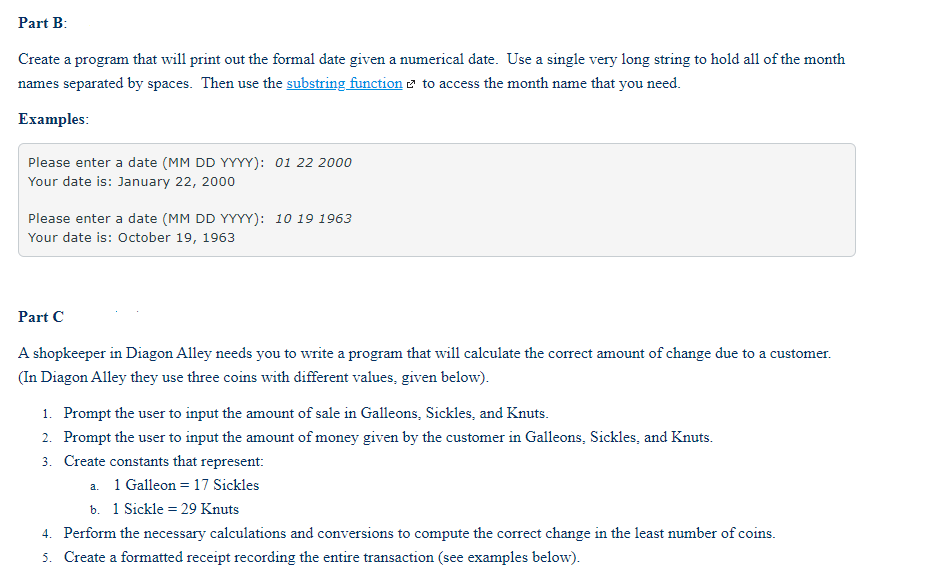Screen dimensions: 927x585
Task: Click list item 4 about least number of coins
Action: [x=419, y=533]
